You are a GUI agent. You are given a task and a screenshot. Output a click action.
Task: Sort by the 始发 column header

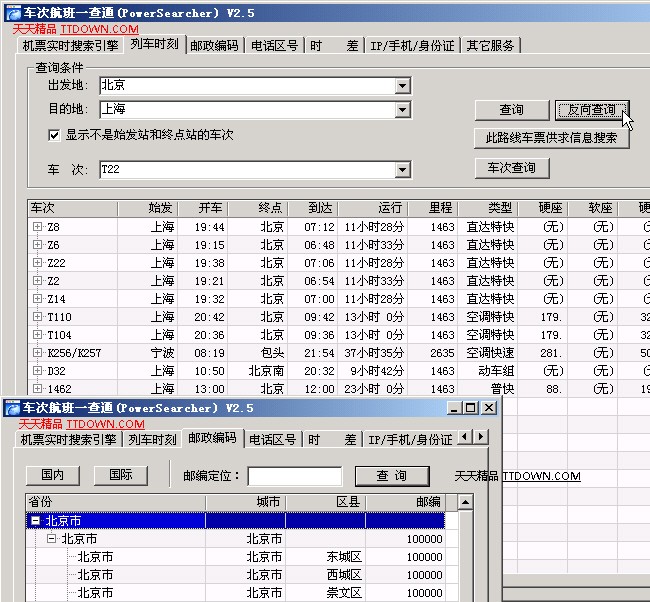coord(148,208)
